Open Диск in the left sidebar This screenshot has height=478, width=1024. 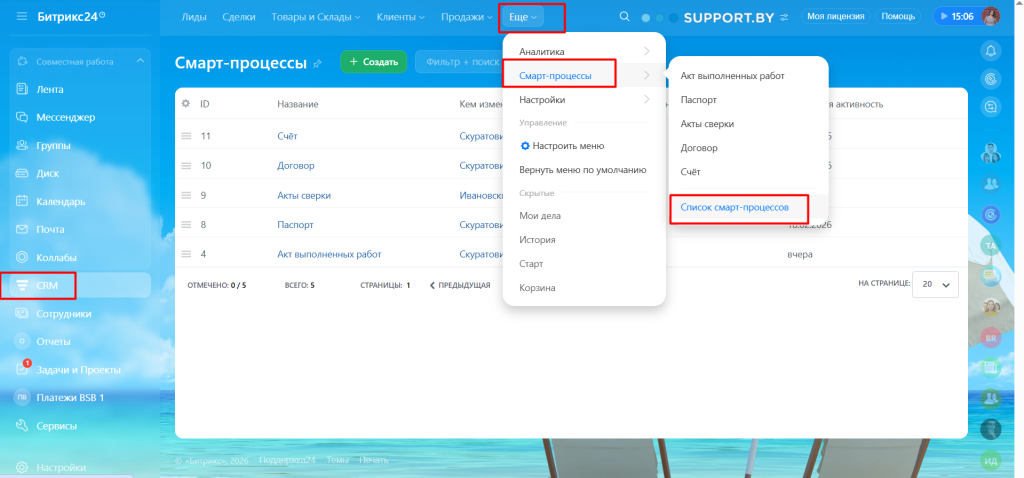pyautogui.click(x=47, y=173)
